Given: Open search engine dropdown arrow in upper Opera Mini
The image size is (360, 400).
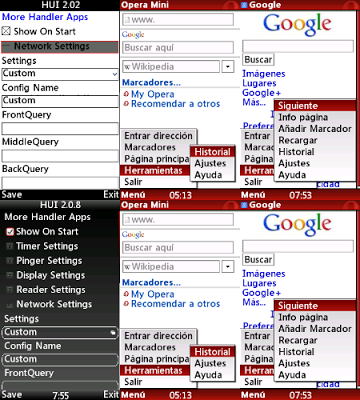Looking at the screenshot, I should (228, 67).
